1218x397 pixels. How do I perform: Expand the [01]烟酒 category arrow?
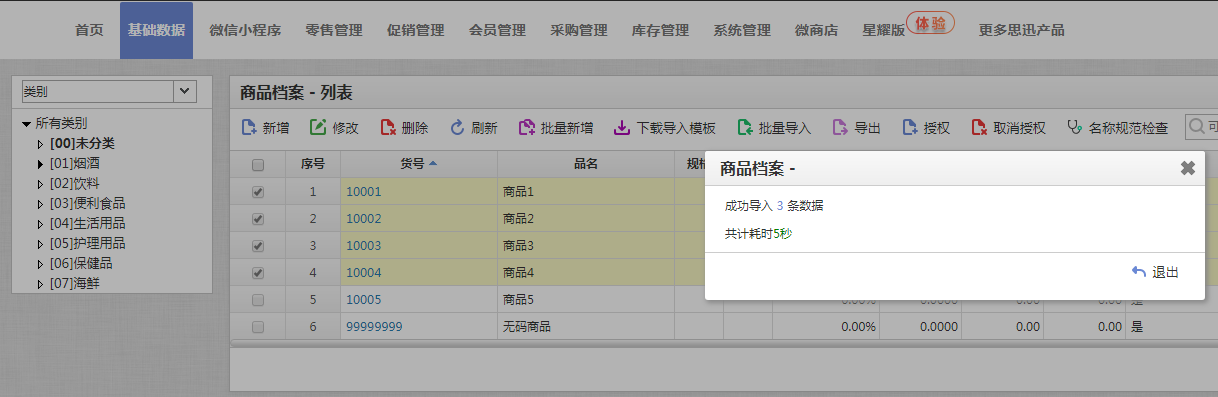41,164
